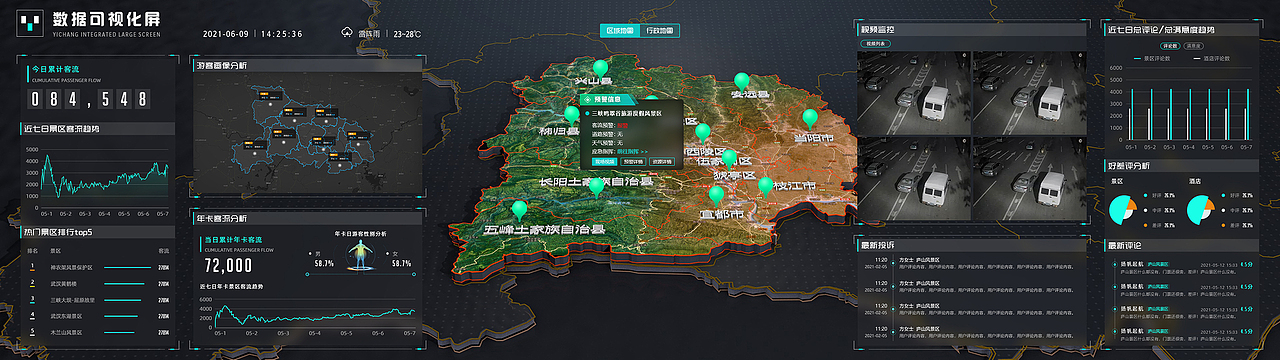Image resolution: width=1280 pixels, height=360 pixels.
Task: Click the teal video button in warning popup
Action: 604,161
